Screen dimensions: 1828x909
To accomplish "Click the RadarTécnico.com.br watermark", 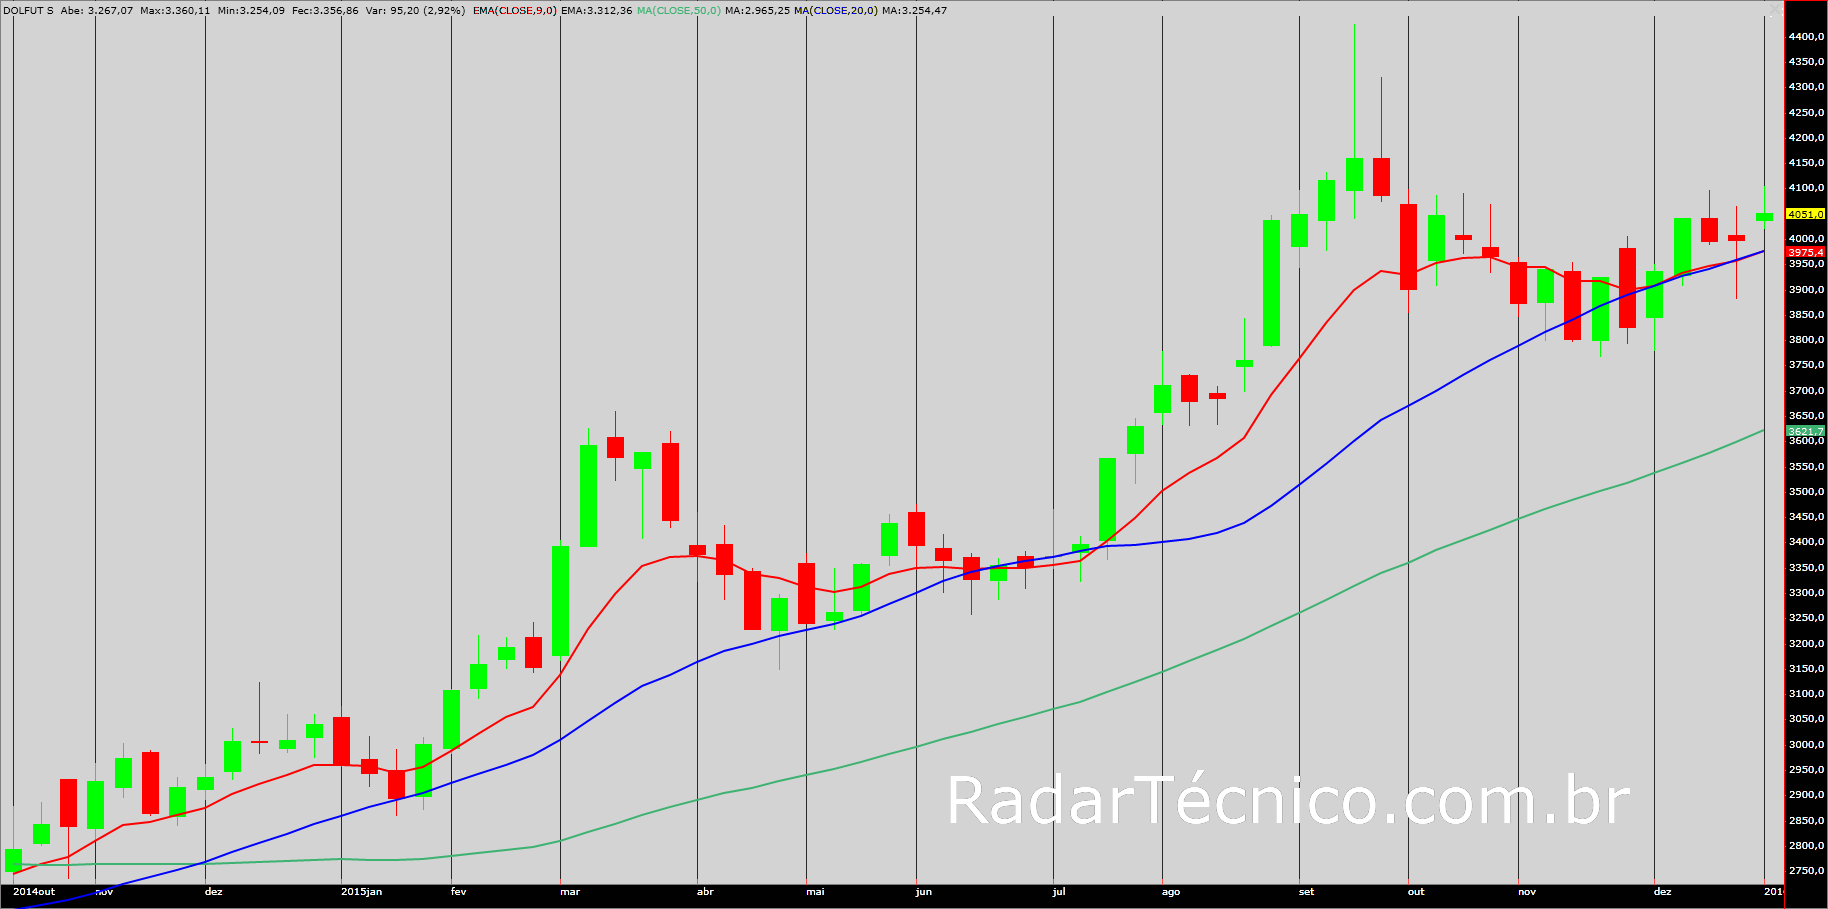I will tap(1288, 801).
